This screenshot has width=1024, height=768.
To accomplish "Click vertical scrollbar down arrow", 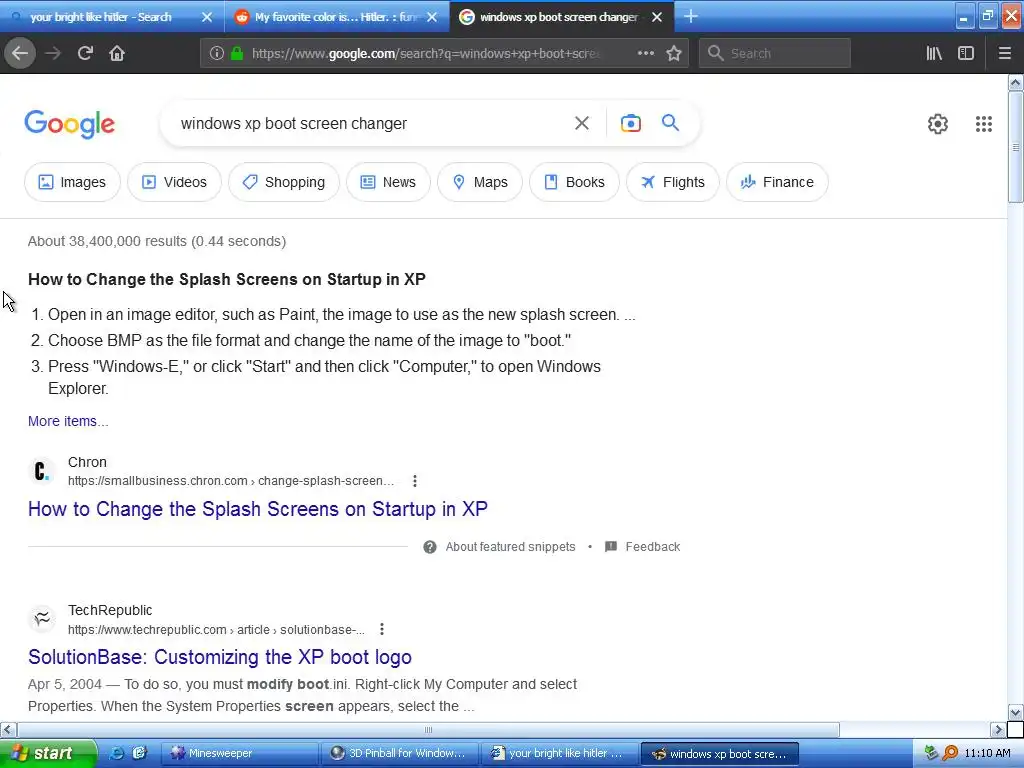I will [x=1016, y=712].
